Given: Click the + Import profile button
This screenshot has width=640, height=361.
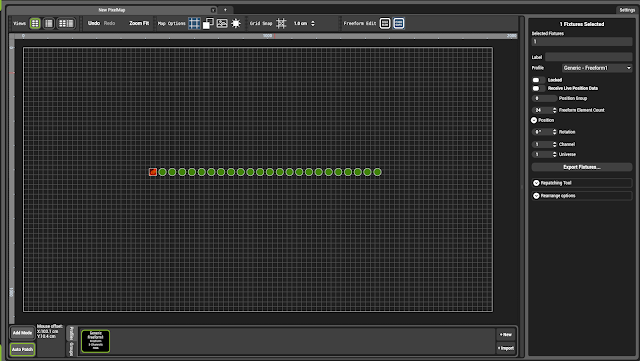Looking at the screenshot, I should tap(506, 348).
